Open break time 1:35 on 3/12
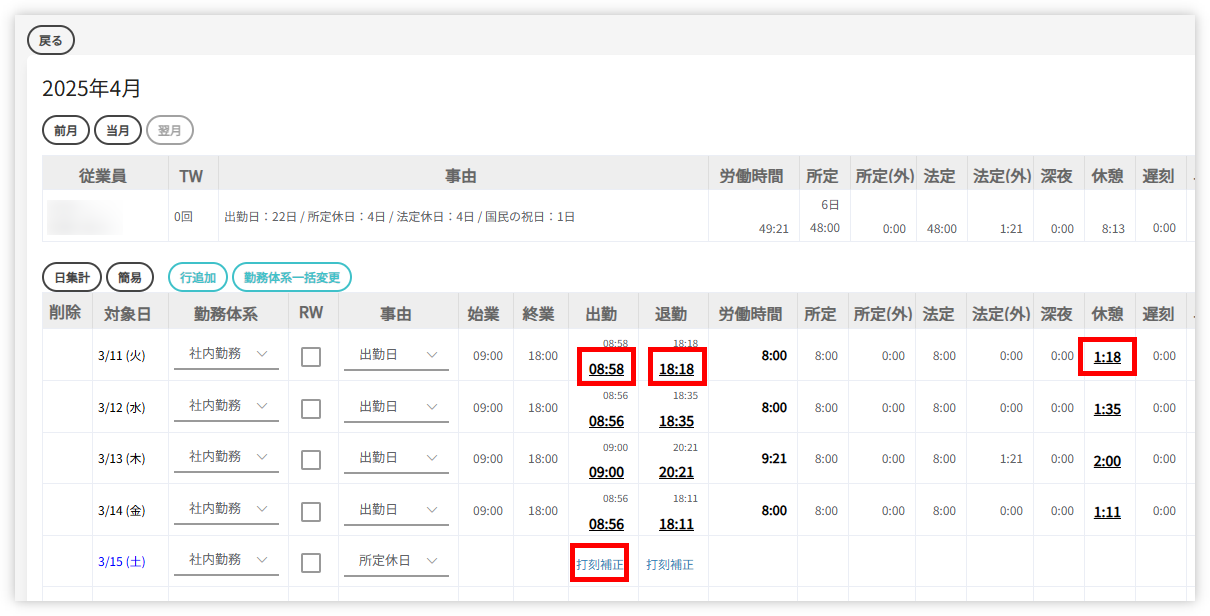 click(x=1107, y=408)
